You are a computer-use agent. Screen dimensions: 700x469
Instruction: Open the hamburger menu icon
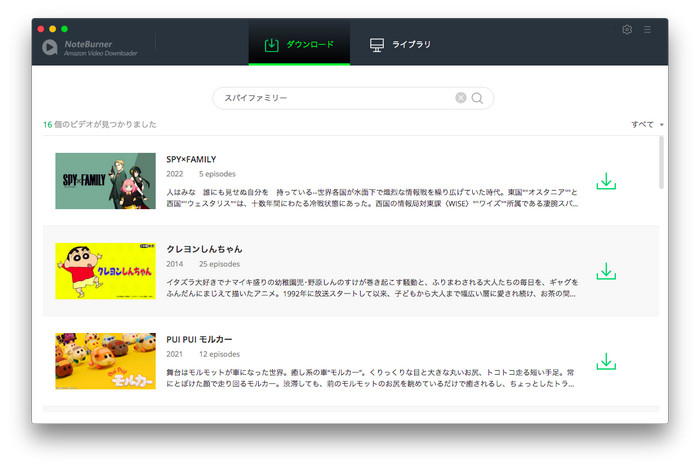647,29
